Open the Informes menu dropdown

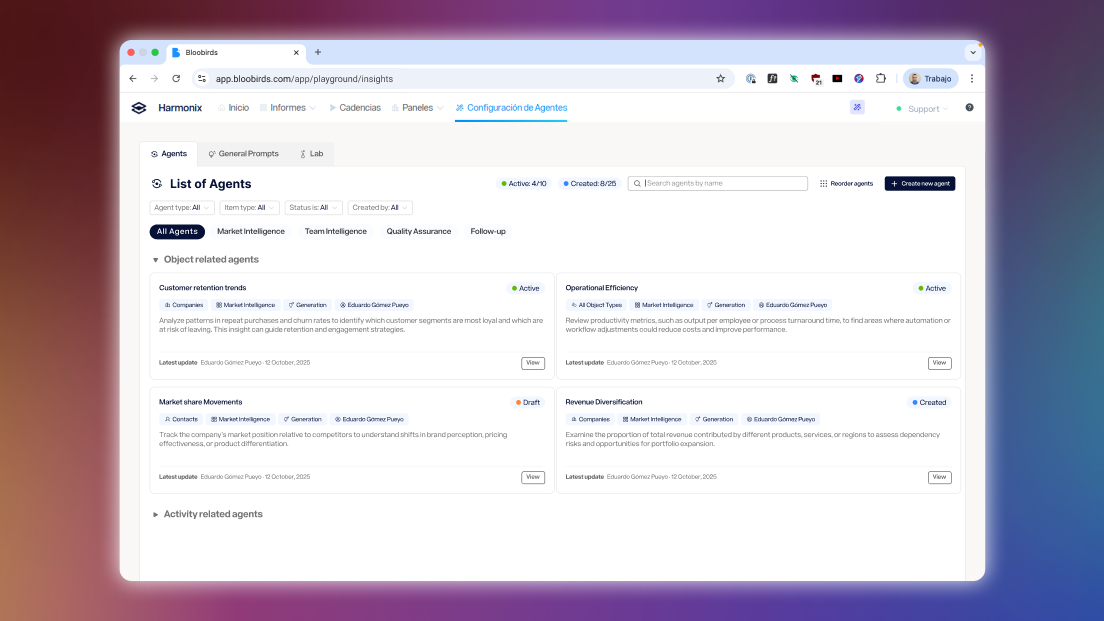tap(288, 108)
